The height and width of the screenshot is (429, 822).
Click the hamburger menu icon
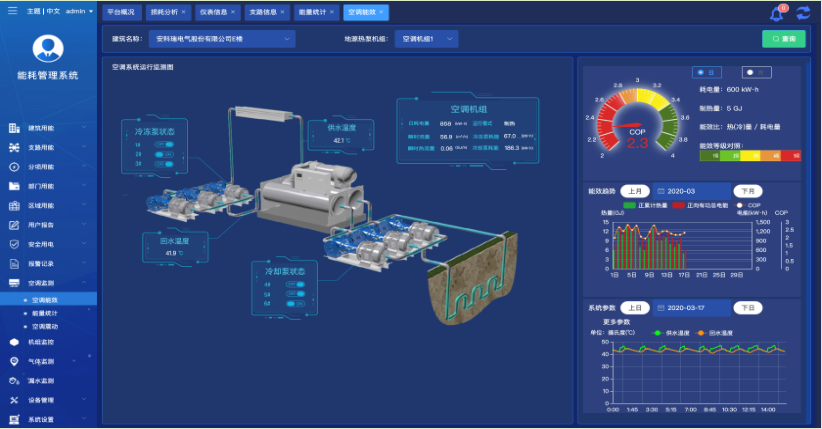pos(10,11)
